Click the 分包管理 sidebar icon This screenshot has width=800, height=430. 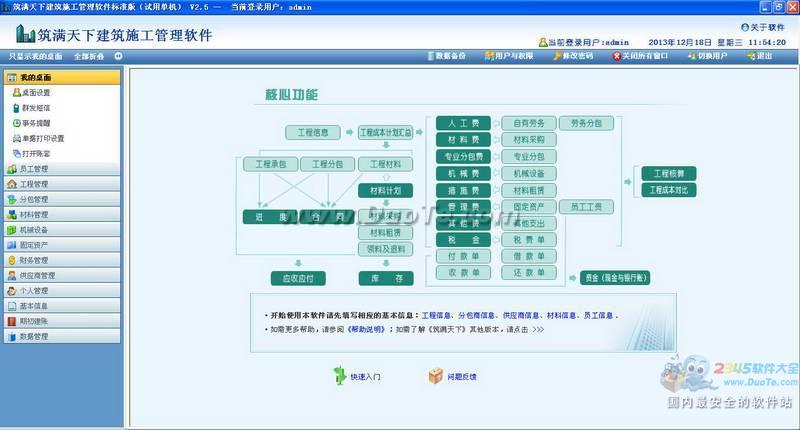[12, 199]
